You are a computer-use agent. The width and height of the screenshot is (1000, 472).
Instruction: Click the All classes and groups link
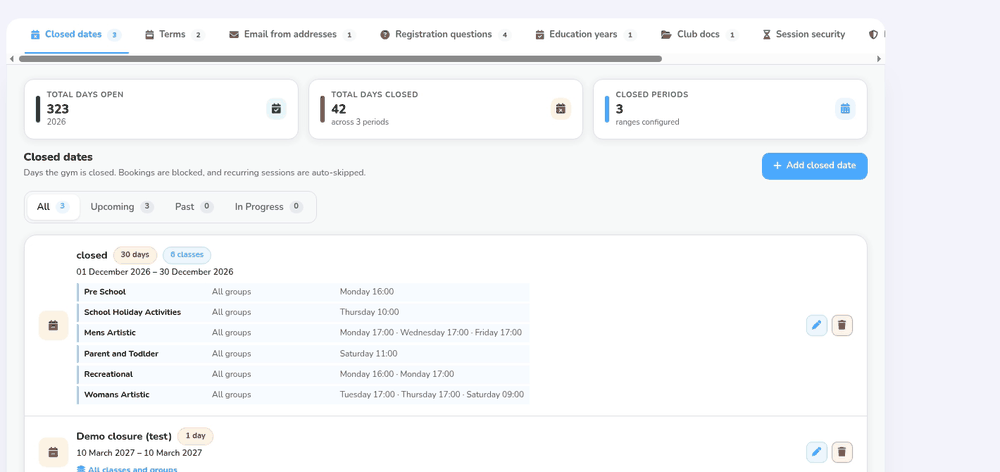click(x=127, y=469)
